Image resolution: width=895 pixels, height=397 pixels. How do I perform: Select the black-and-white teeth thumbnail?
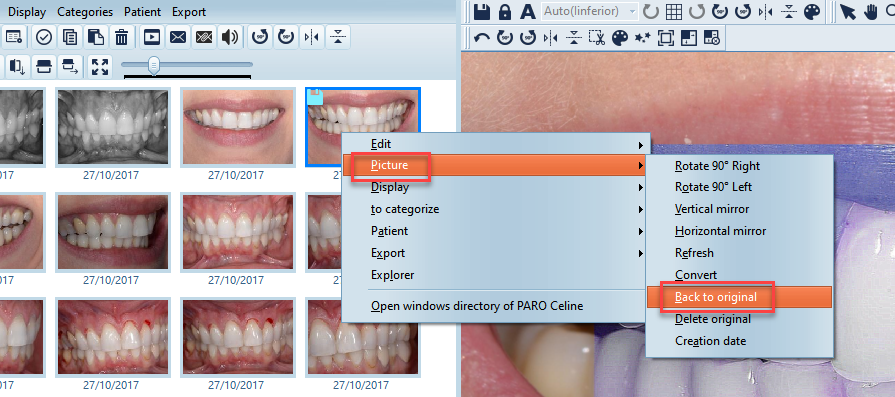tap(113, 127)
